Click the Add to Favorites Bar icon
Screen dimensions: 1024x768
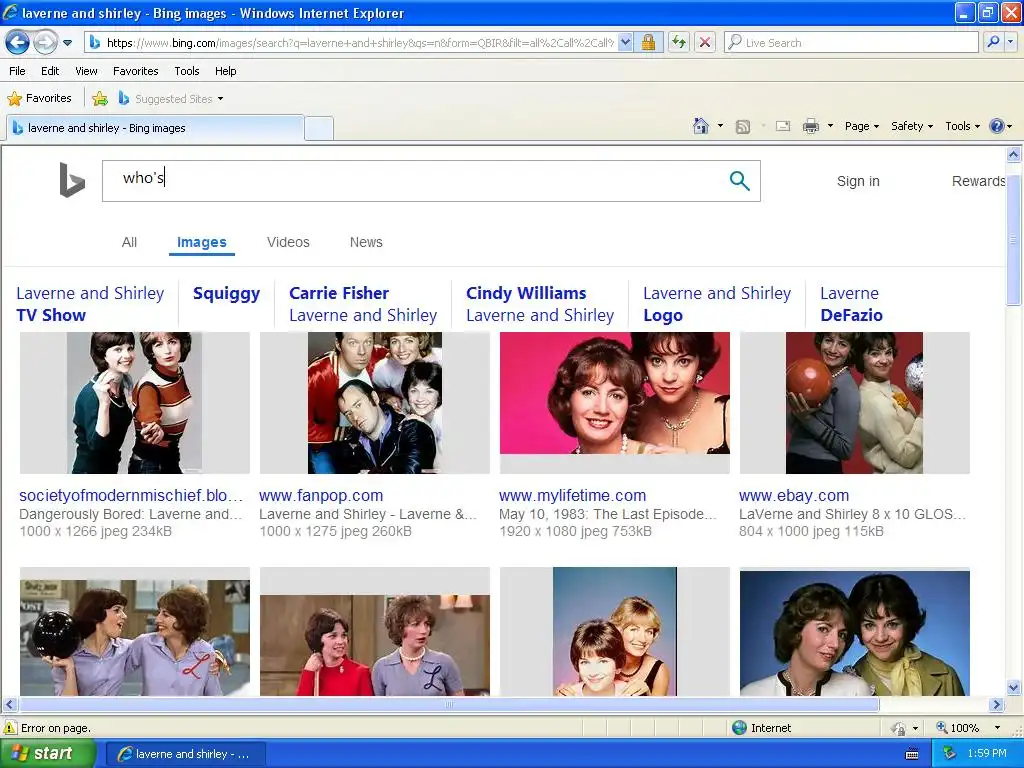click(100, 99)
